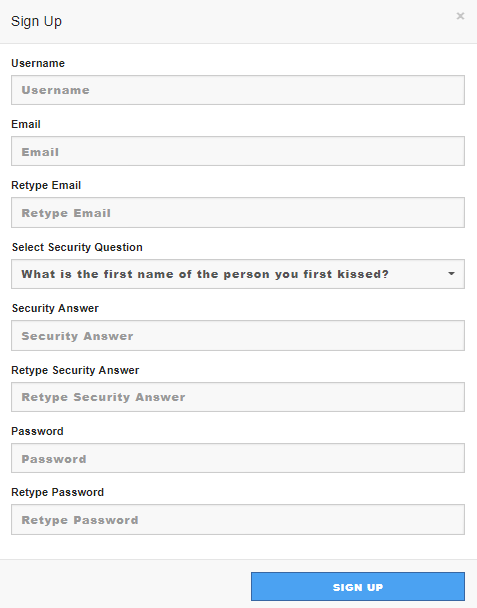Expand the security question dropdown arrow
The height and width of the screenshot is (608, 477).
point(451,274)
